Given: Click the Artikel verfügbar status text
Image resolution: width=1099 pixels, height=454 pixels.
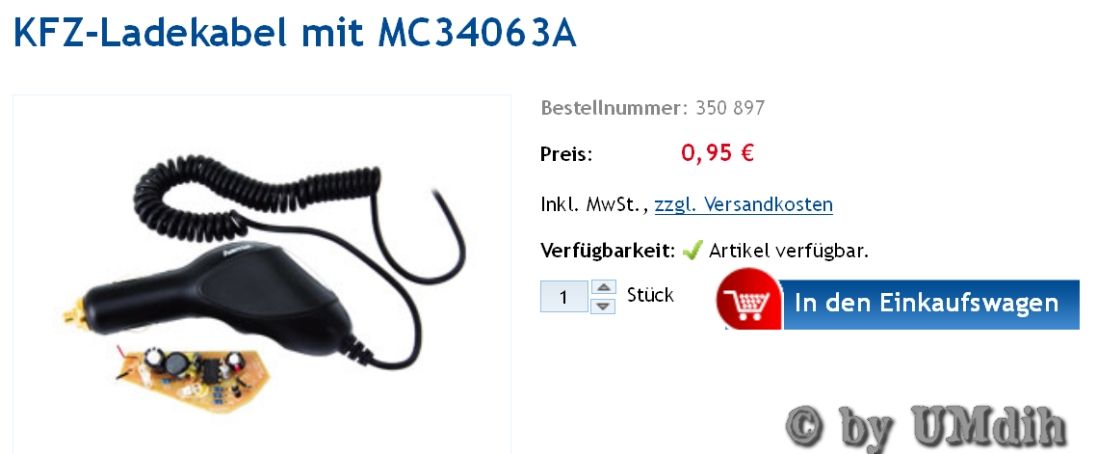Looking at the screenshot, I should click(x=789, y=250).
